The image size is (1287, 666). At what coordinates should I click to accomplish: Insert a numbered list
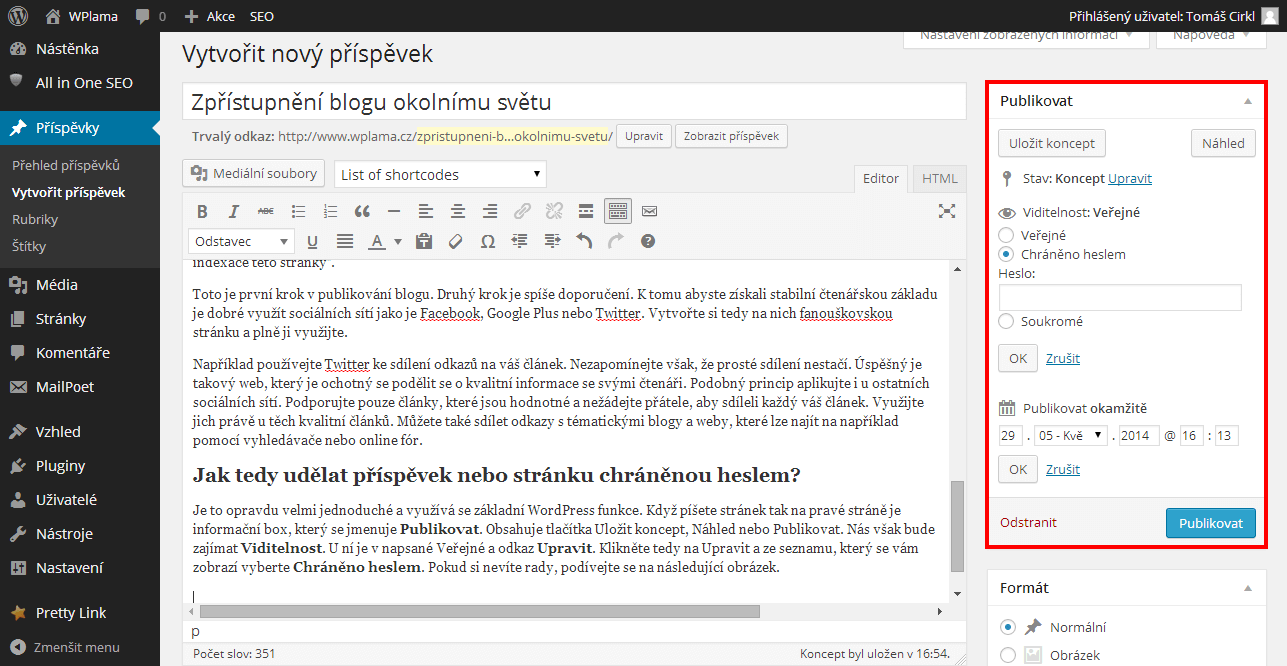click(x=330, y=211)
